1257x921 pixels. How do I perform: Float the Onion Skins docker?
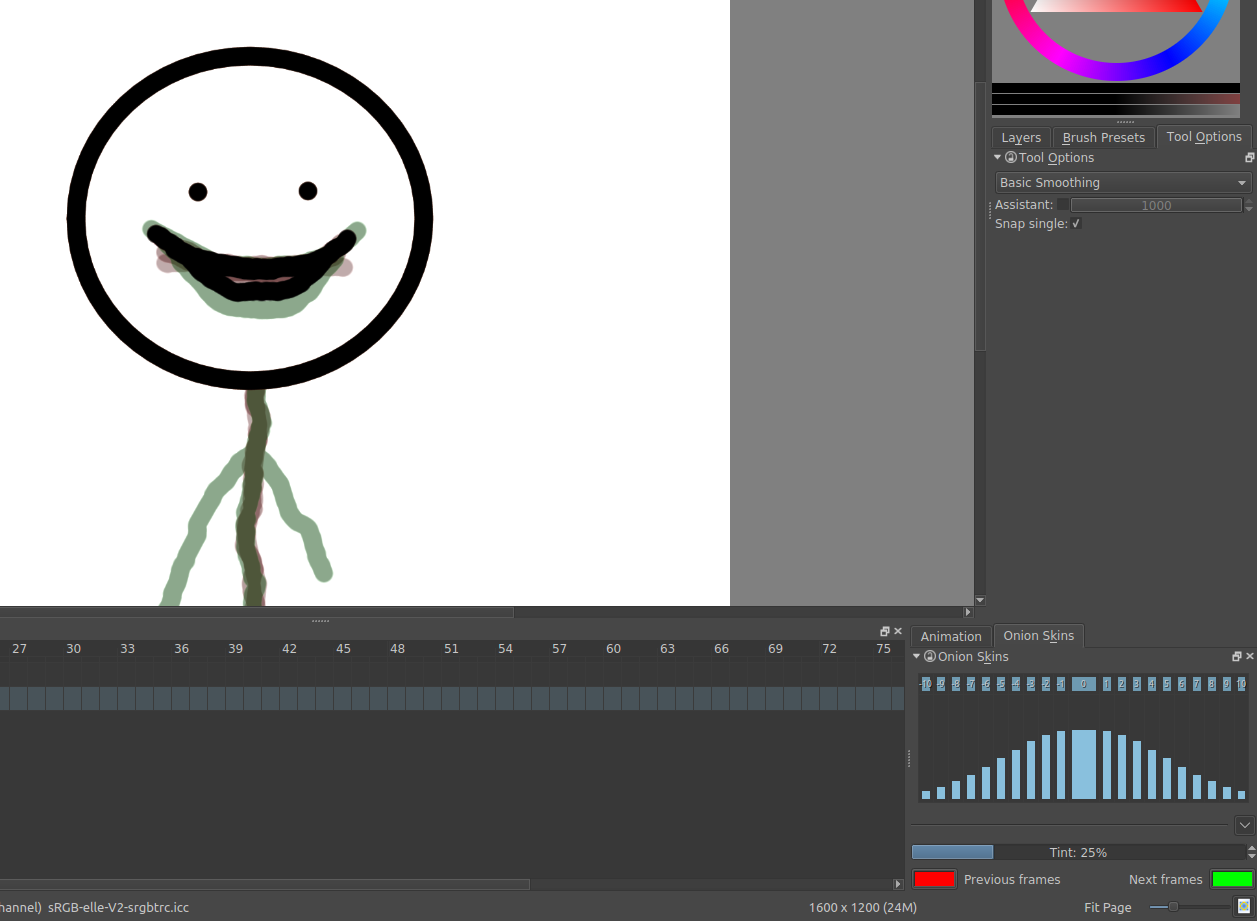point(1237,657)
